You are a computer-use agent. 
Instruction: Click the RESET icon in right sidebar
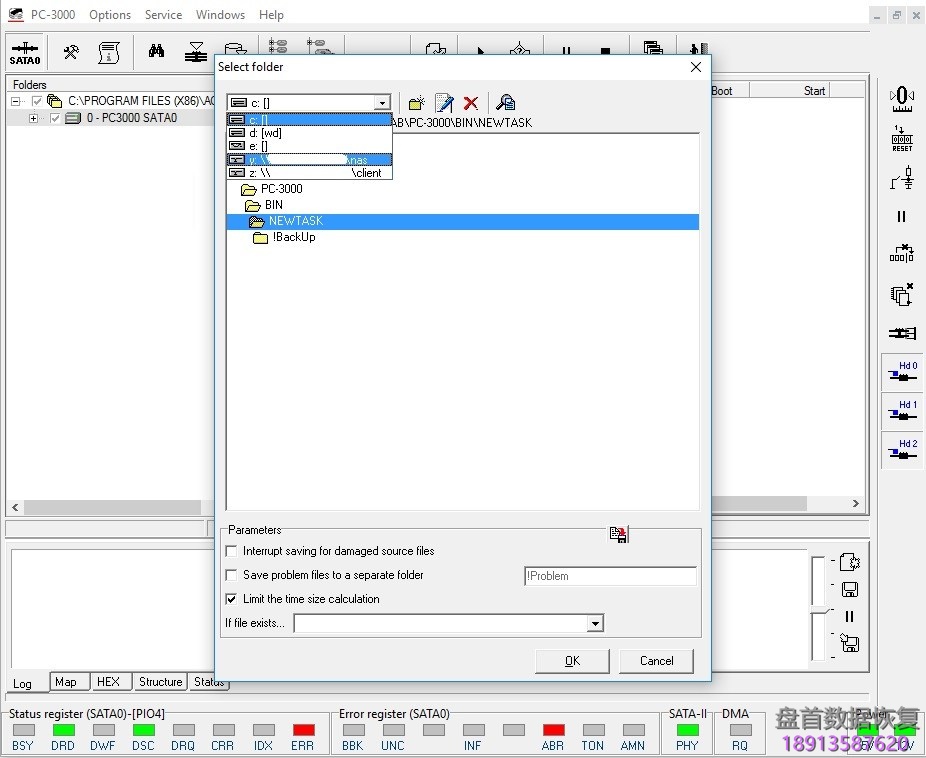point(902,139)
